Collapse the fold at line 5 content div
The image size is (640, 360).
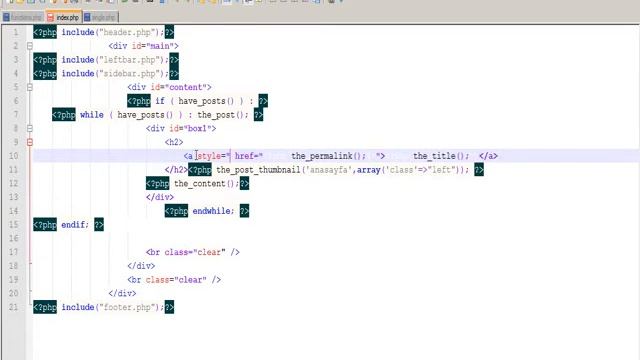[30, 87]
